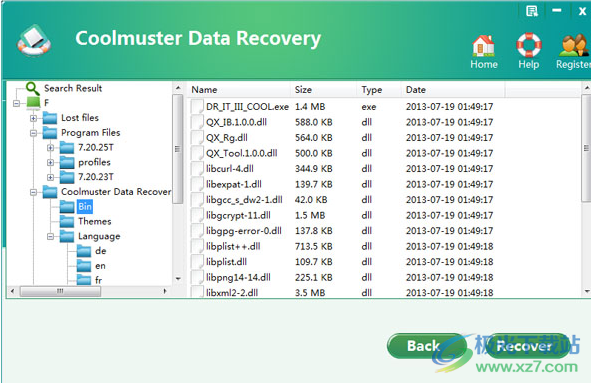Sort by Type column header

(379, 90)
